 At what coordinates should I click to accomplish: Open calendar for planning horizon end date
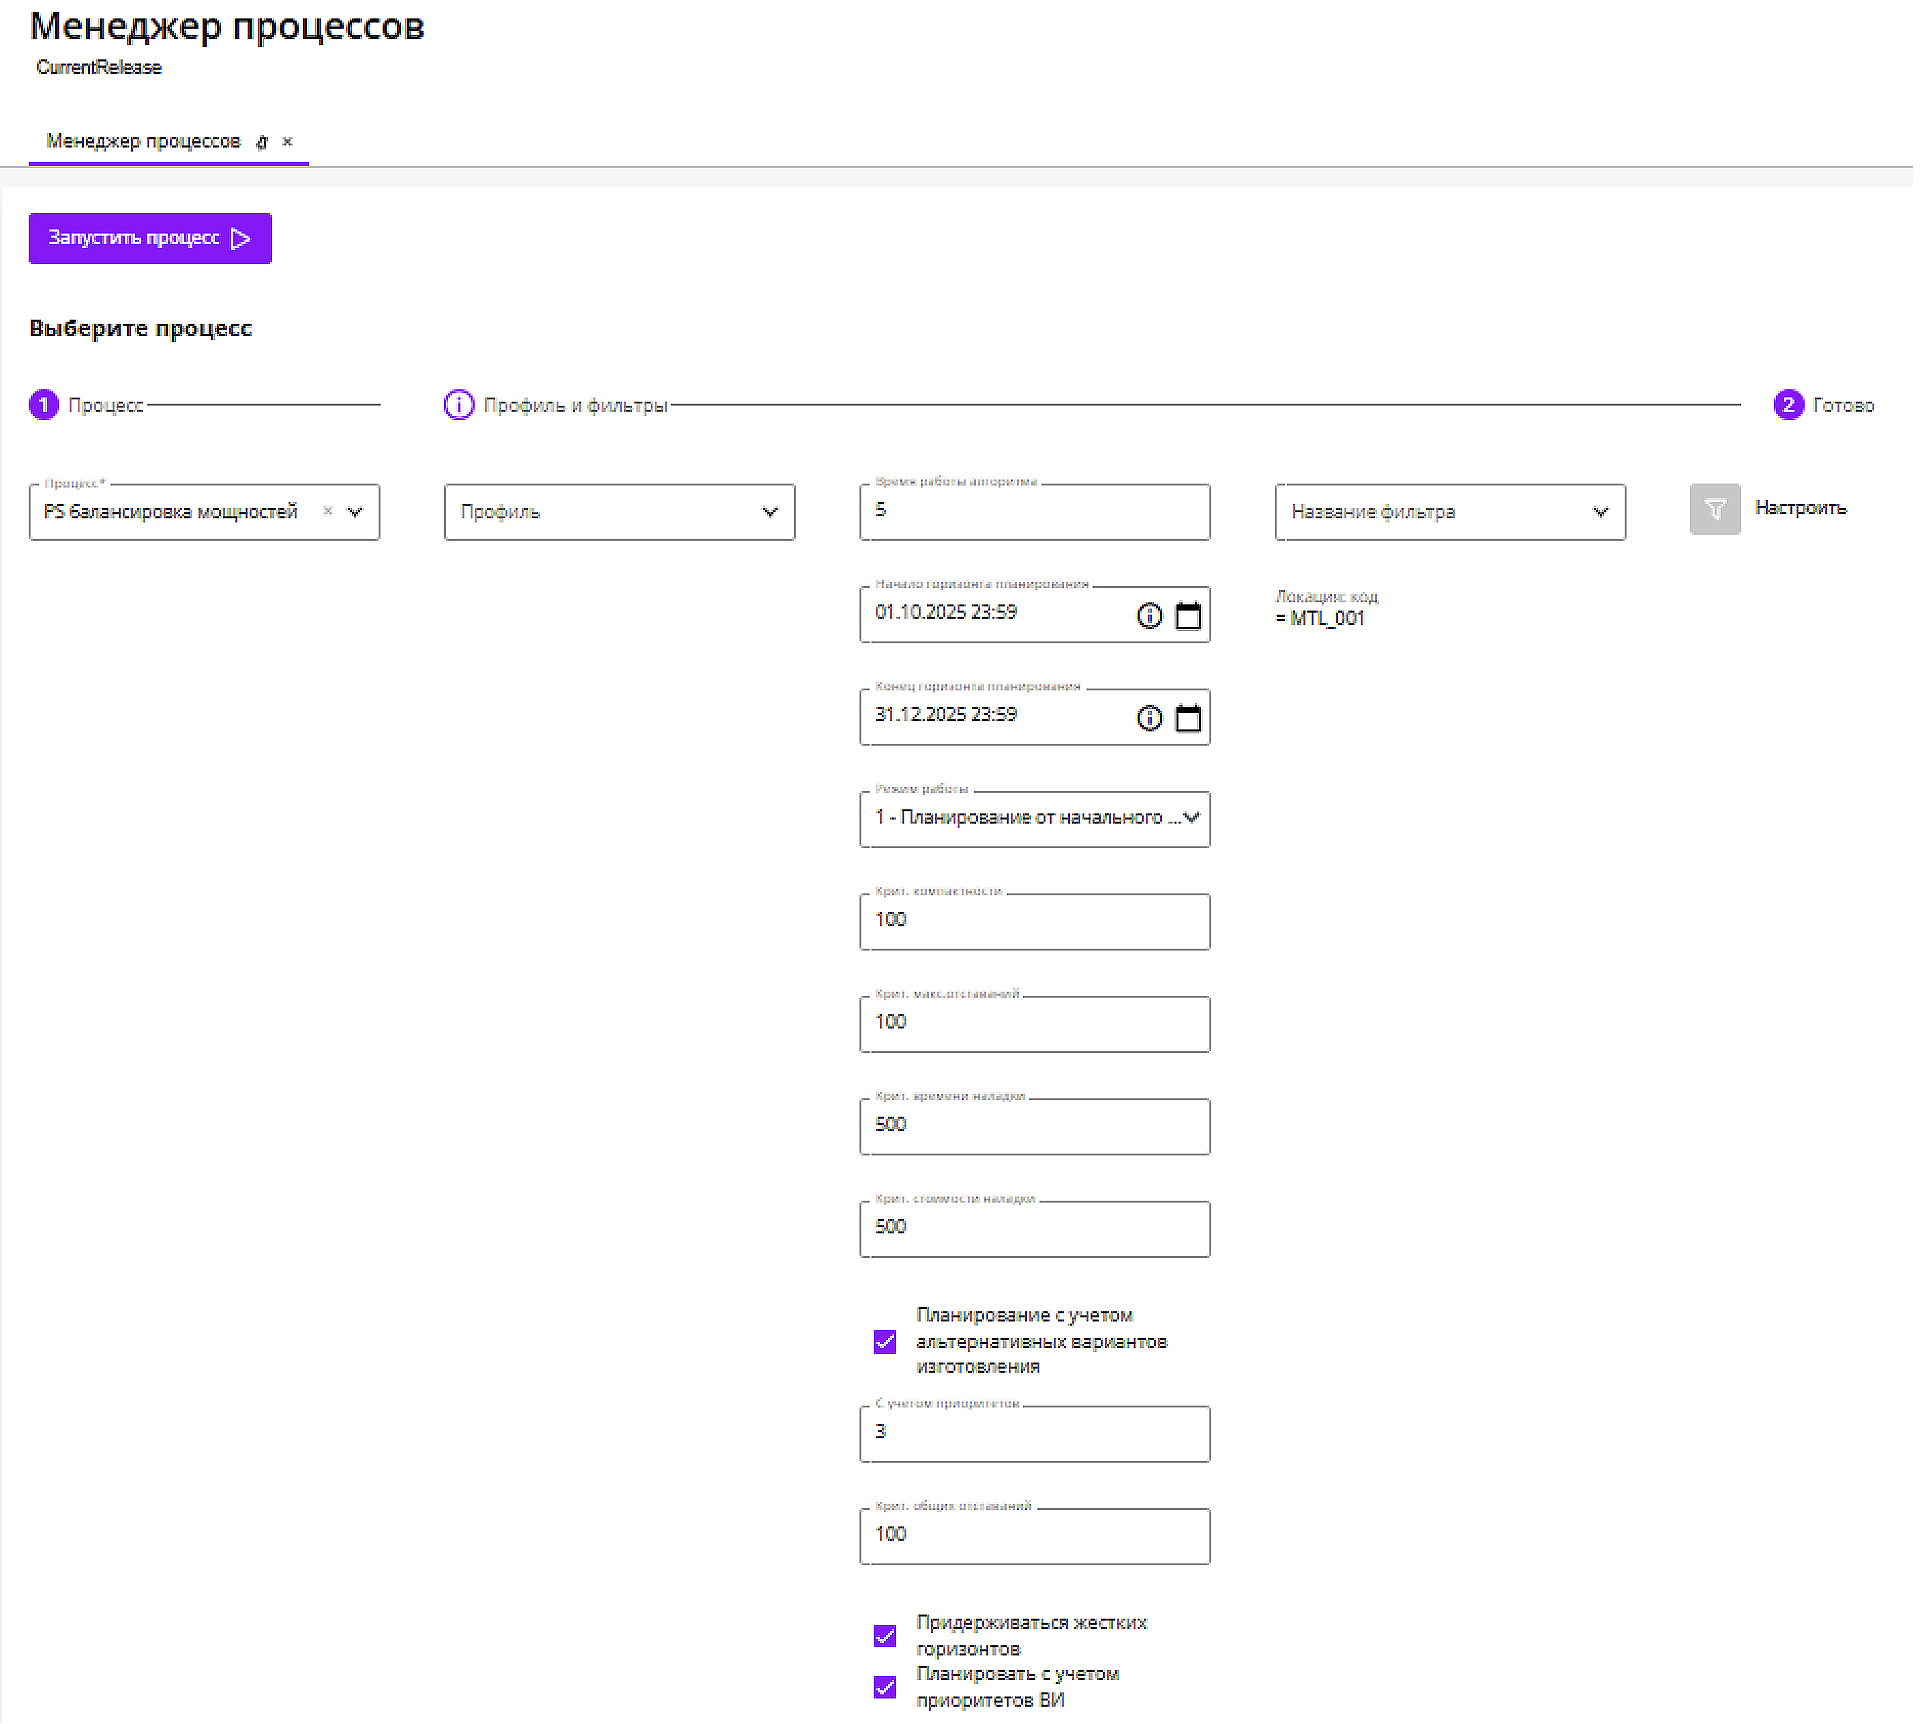[1187, 718]
